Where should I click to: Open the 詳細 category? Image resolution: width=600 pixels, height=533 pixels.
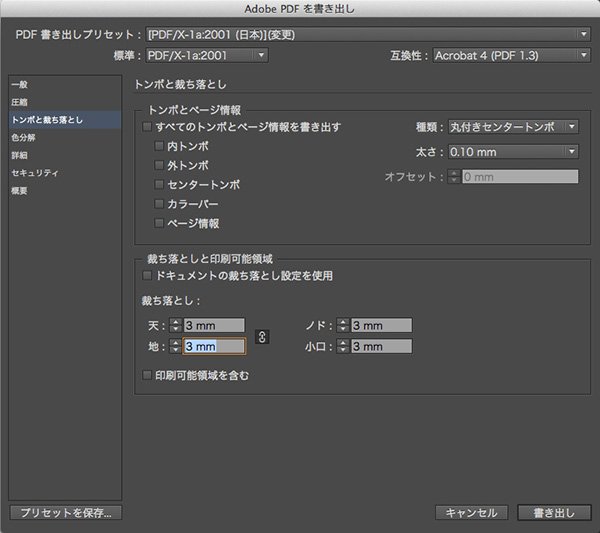(x=65, y=155)
